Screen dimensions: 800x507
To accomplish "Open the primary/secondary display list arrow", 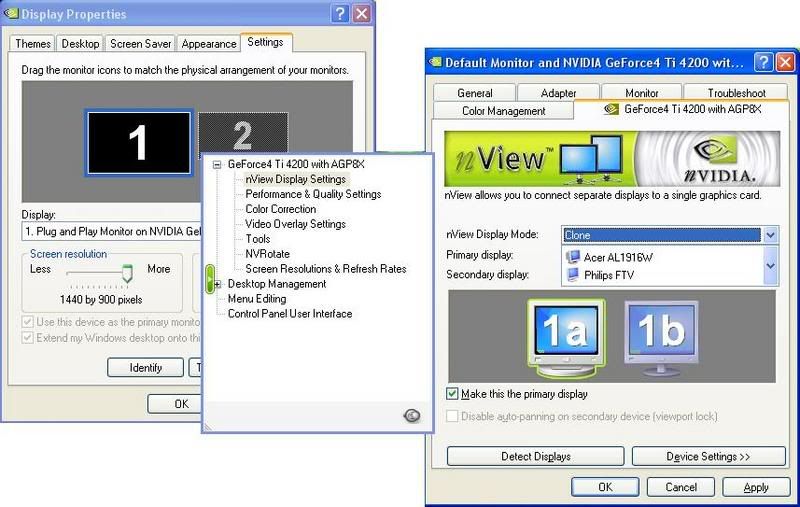I will coord(770,266).
